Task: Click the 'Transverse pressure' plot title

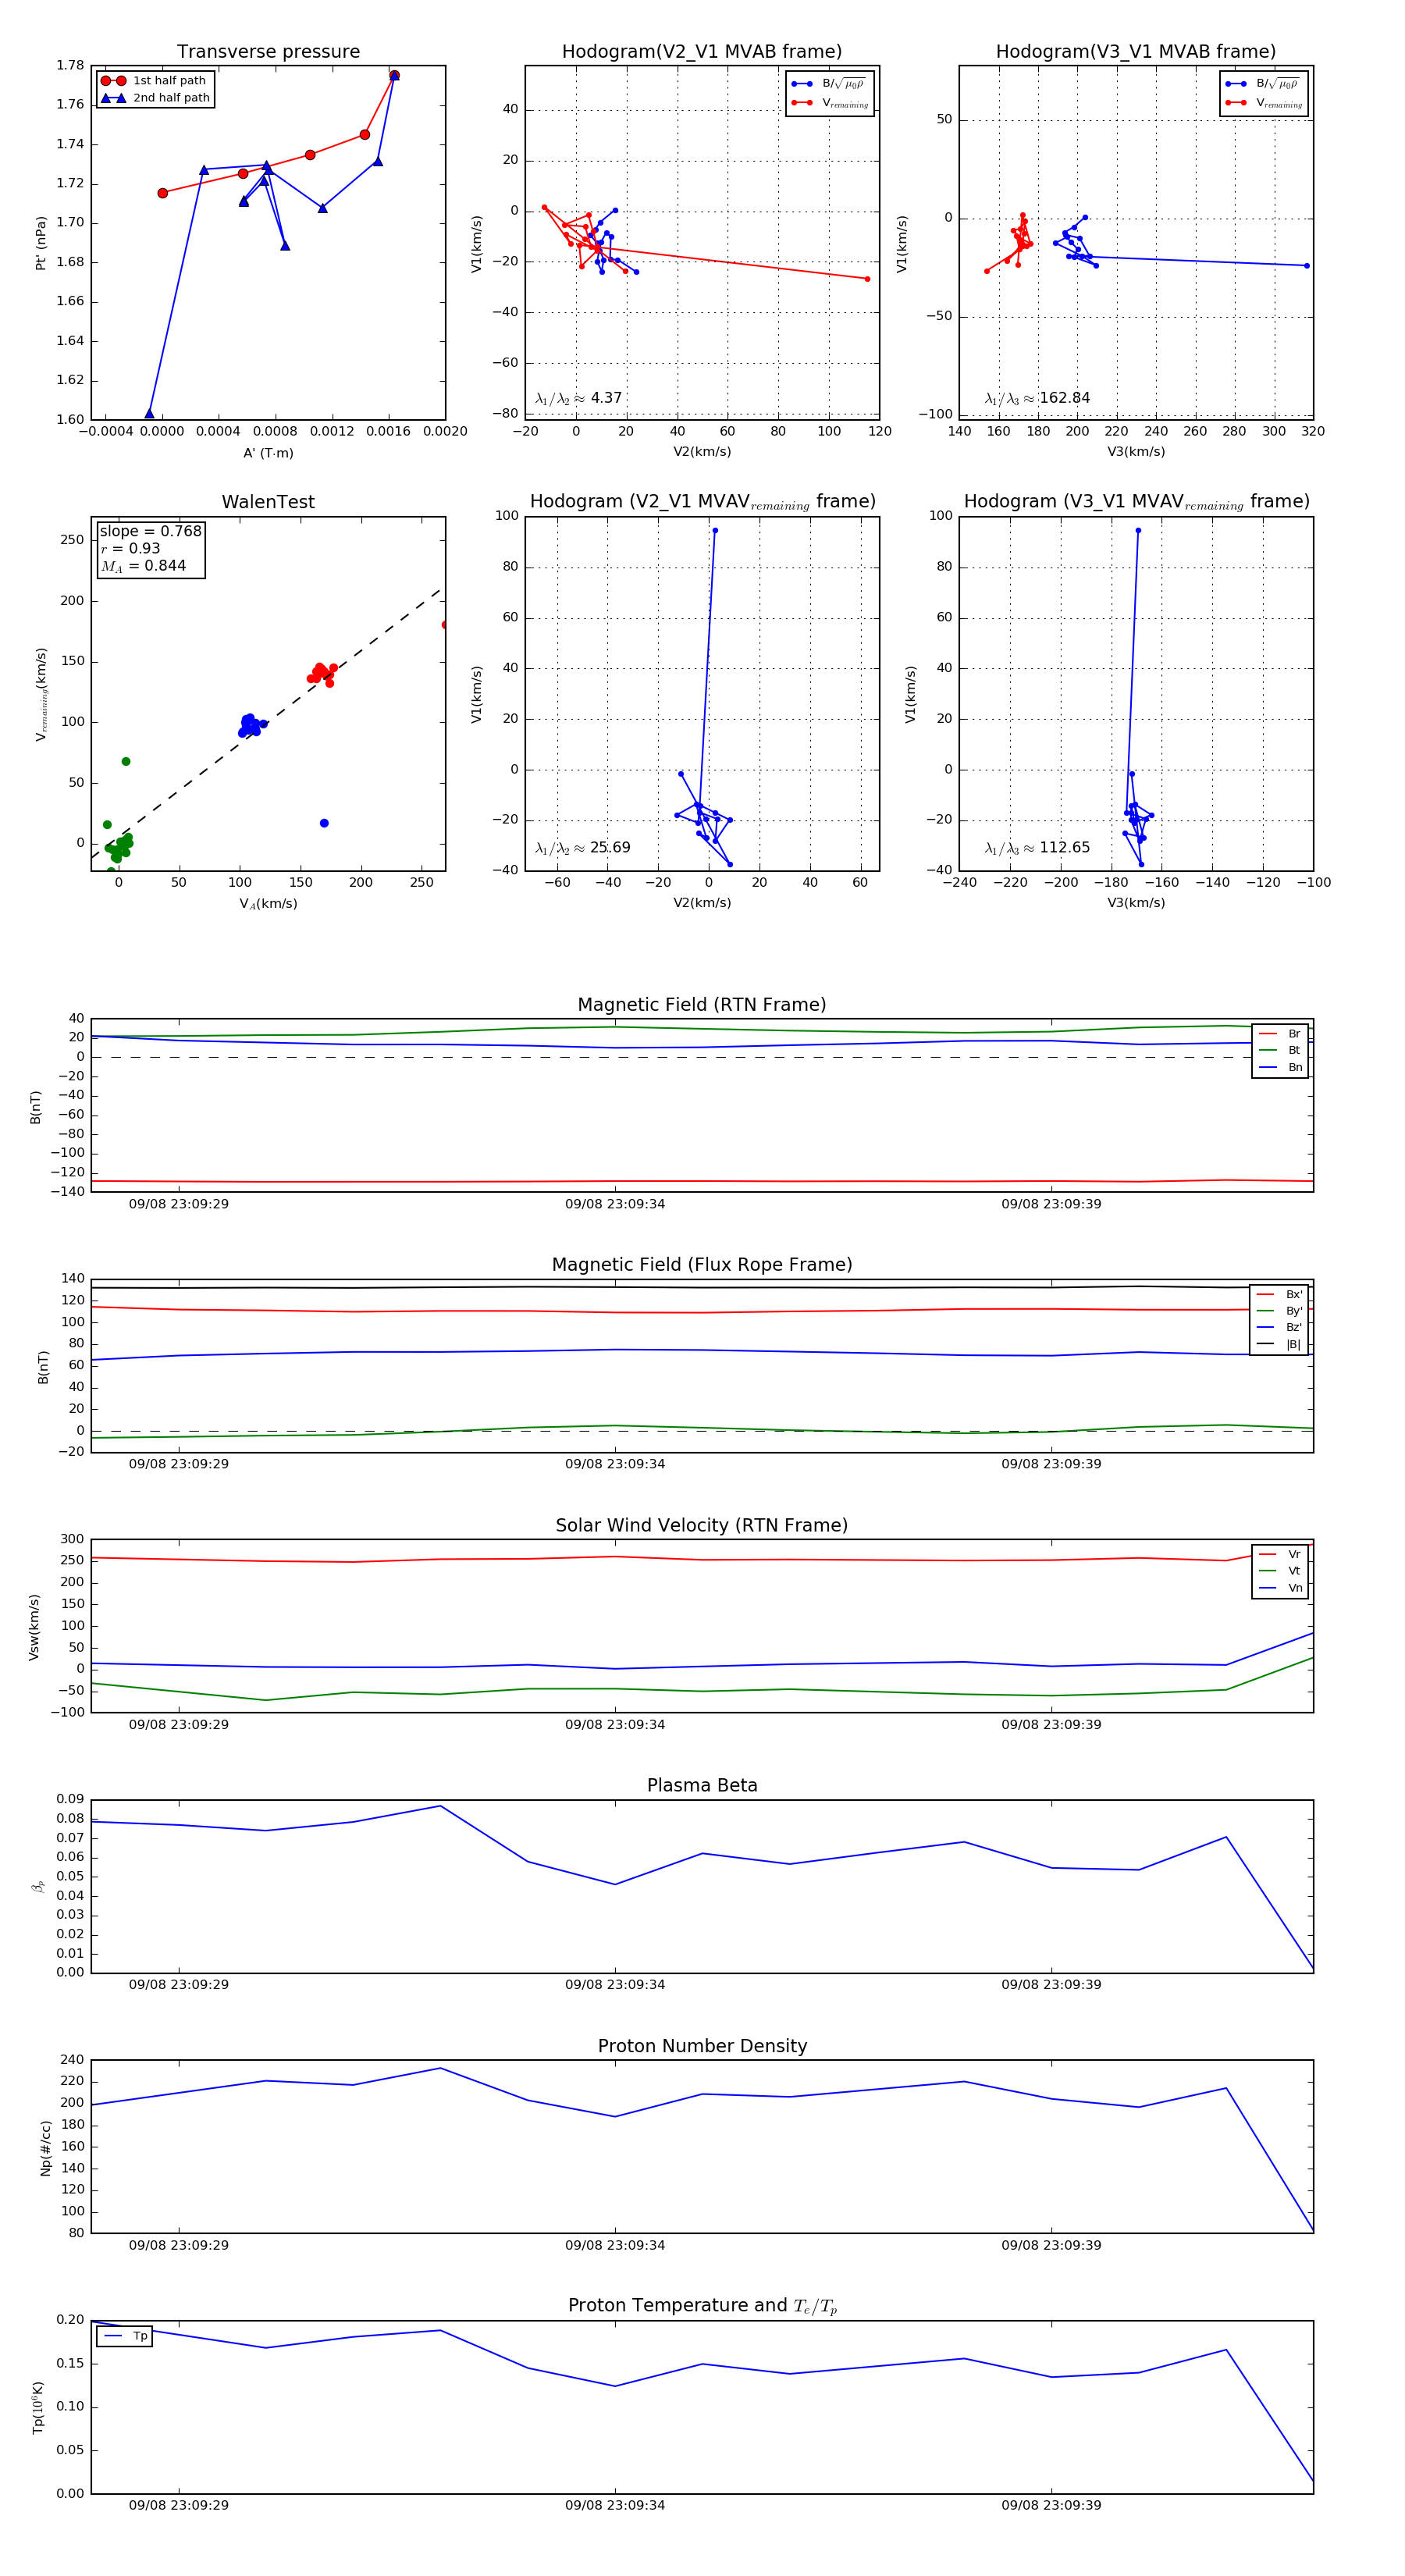Action: point(268,52)
